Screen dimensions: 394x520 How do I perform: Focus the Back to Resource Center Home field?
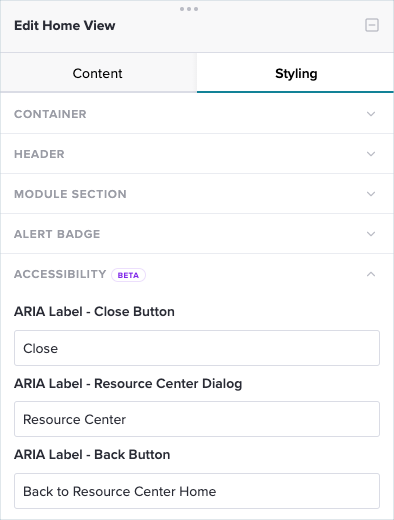[x=197, y=491]
